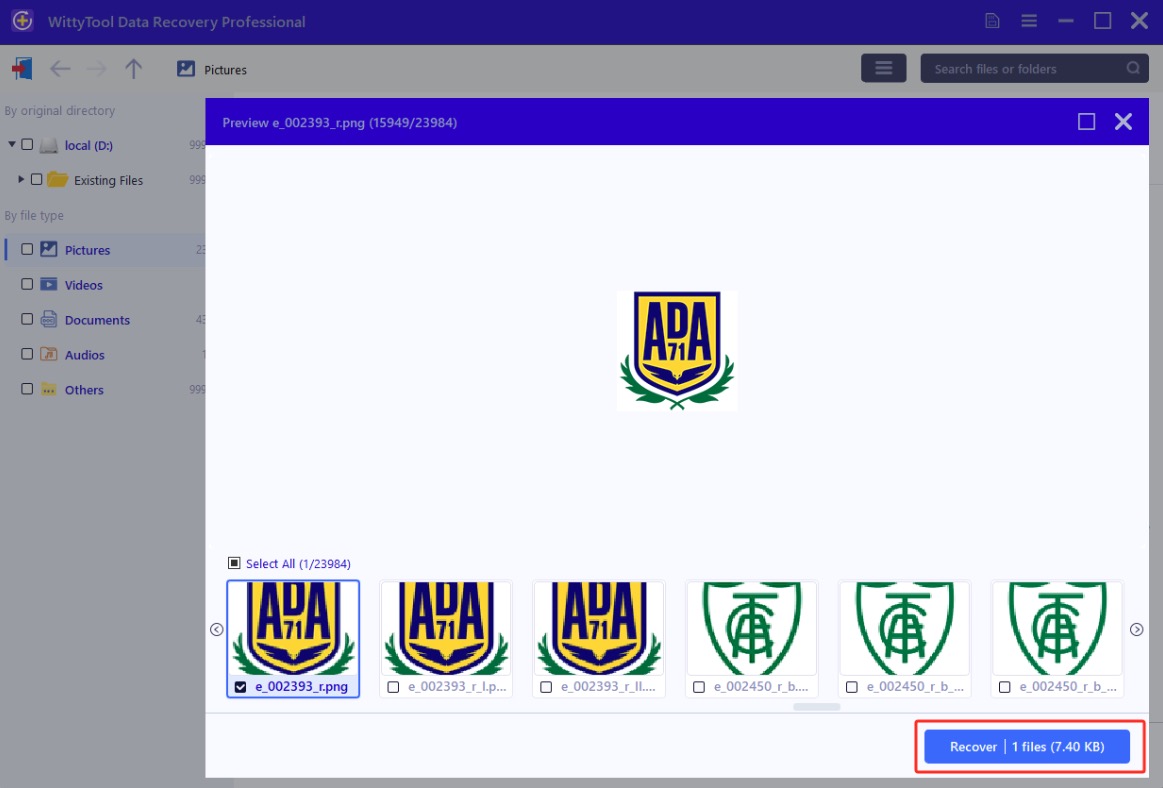Go back with the left arrow
Screen dimensions: 1163x788
(x=60, y=69)
